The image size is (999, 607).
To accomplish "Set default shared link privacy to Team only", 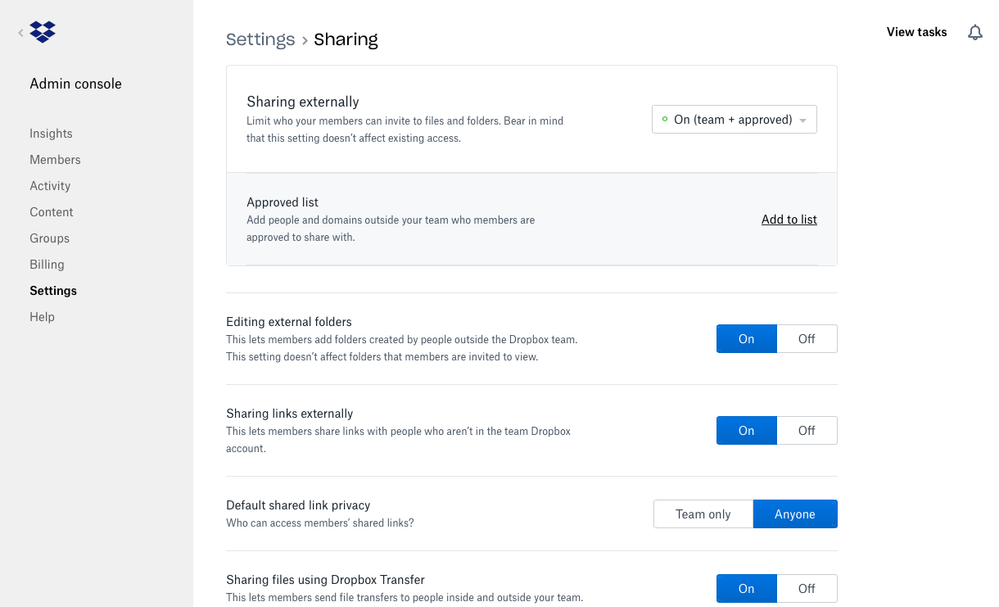I will pyautogui.click(x=703, y=514).
